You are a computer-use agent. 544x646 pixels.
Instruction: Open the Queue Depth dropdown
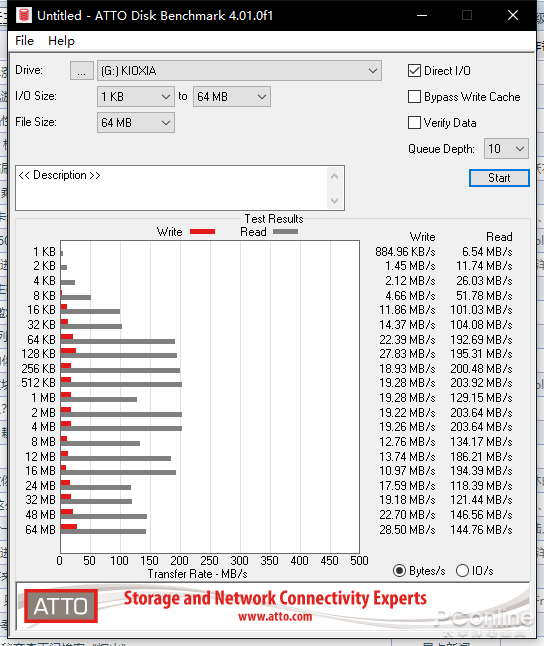coord(506,148)
